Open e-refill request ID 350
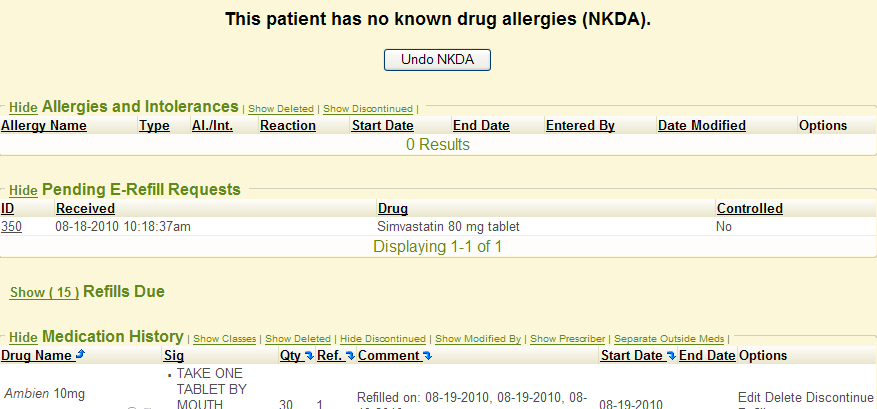 (11, 227)
